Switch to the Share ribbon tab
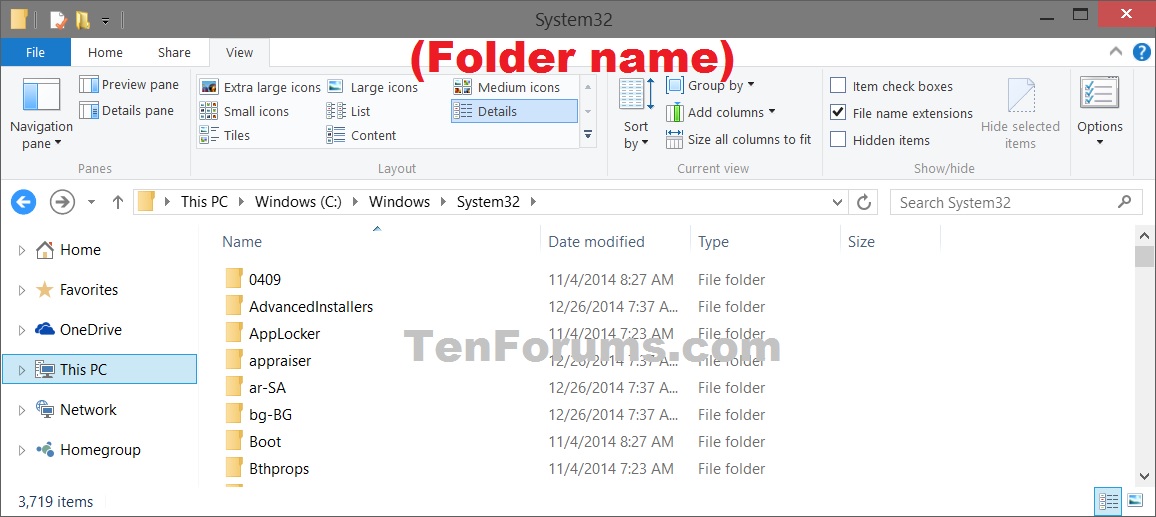1156x517 pixels. tap(174, 52)
